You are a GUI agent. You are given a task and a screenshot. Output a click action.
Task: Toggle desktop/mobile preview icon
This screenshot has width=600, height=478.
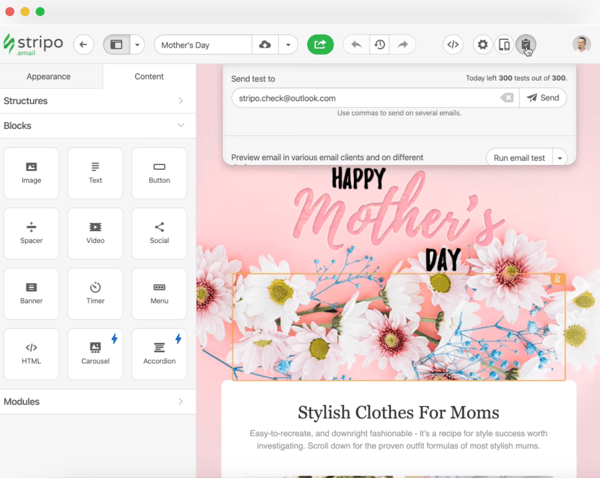[x=505, y=45]
